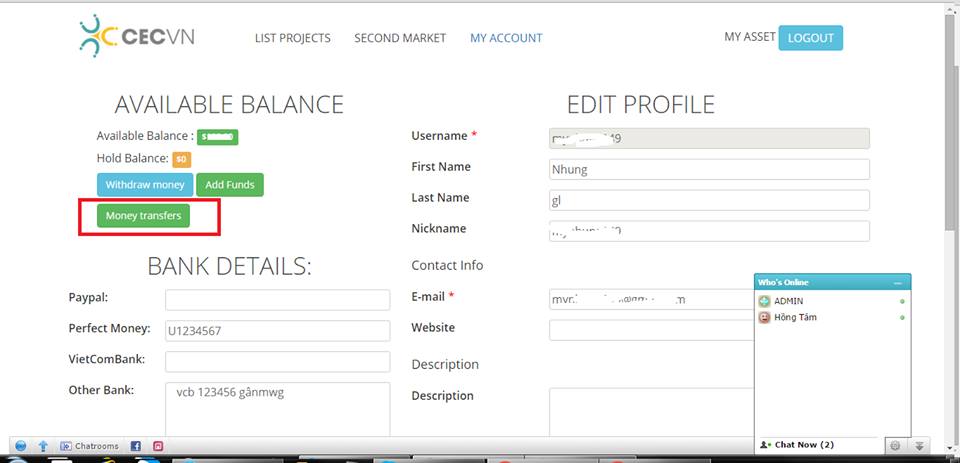Image resolution: width=960 pixels, height=463 pixels.
Task: Open the Chatrooms button
Action: [x=89, y=446]
